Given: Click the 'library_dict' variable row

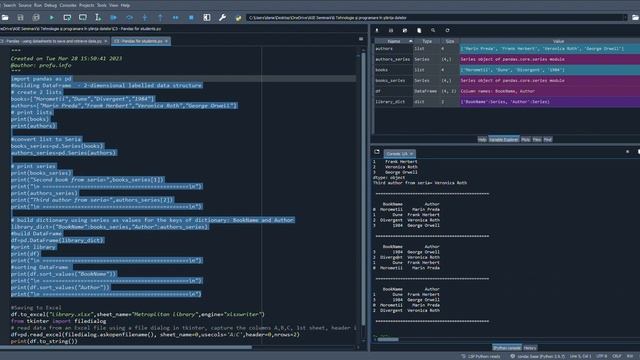Looking at the screenshot, I should (x=507, y=102).
